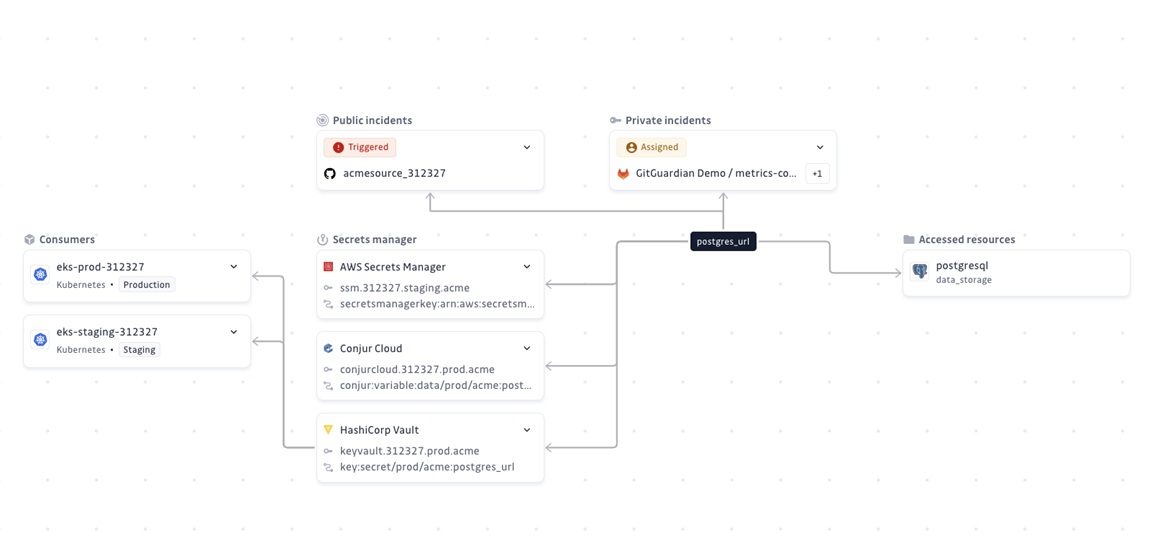The height and width of the screenshot is (544, 1155).
Task: Click the PostgreSQL elephant icon
Action: point(920,272)
